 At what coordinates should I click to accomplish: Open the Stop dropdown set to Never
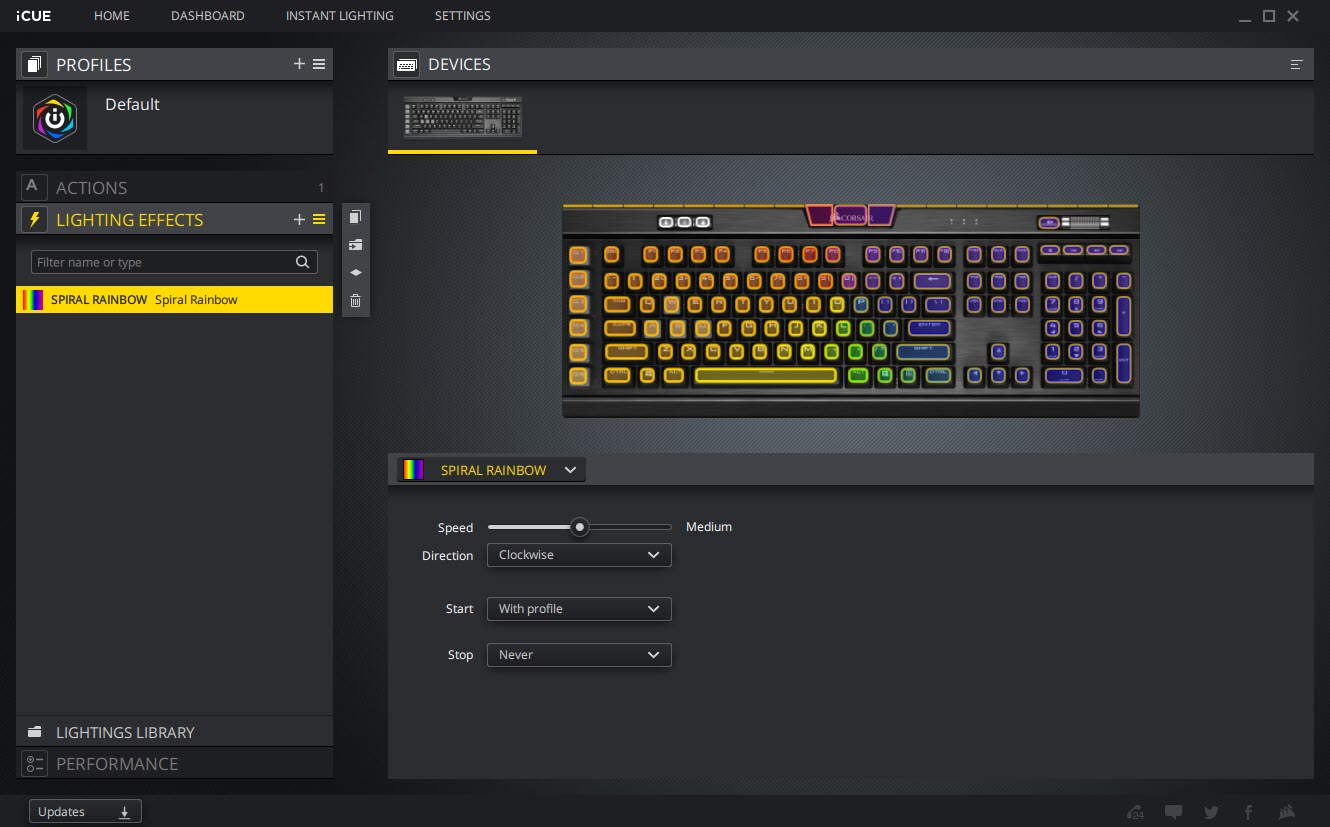pos(579,655)
